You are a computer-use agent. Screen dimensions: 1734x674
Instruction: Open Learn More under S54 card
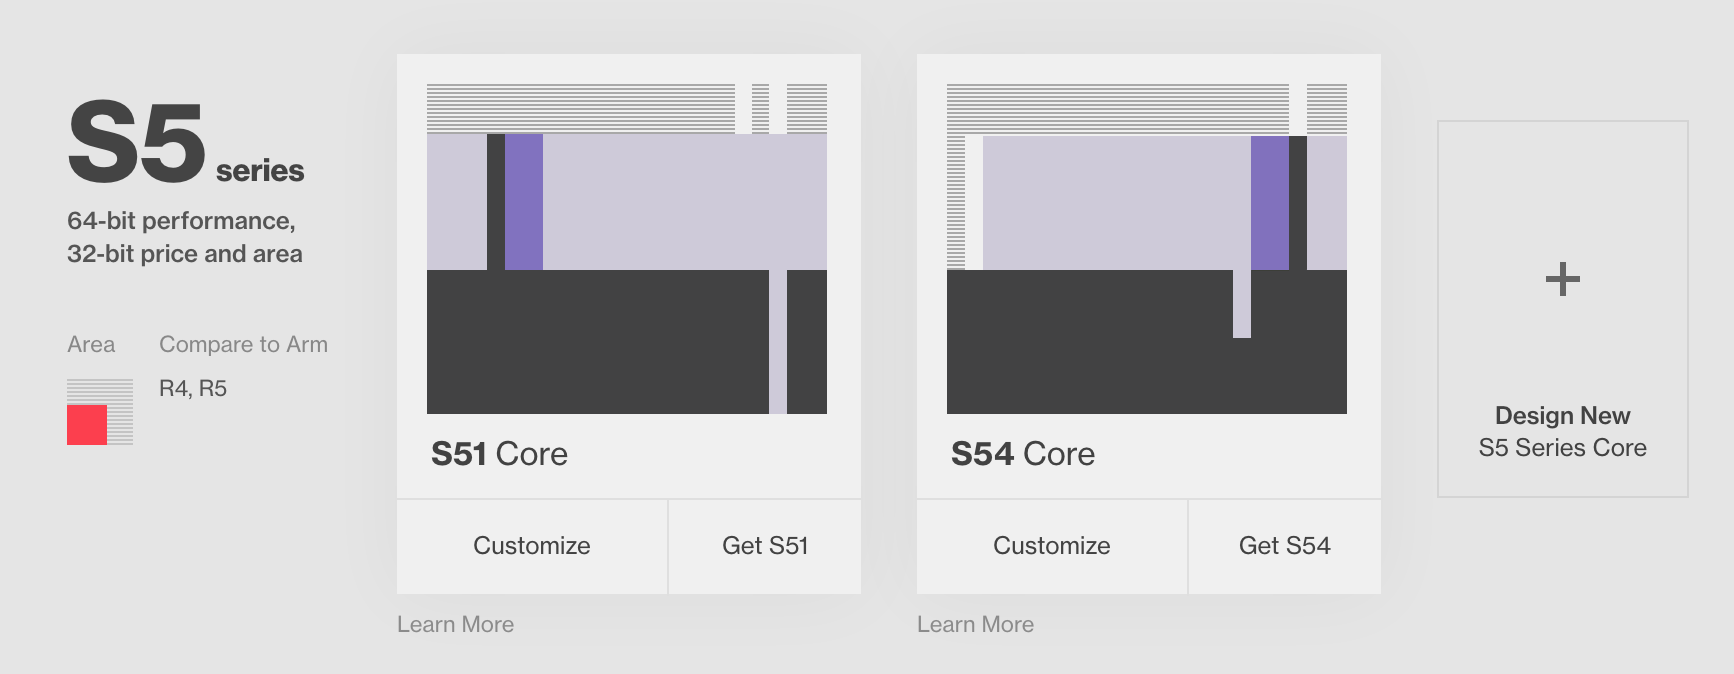[975, 624]
